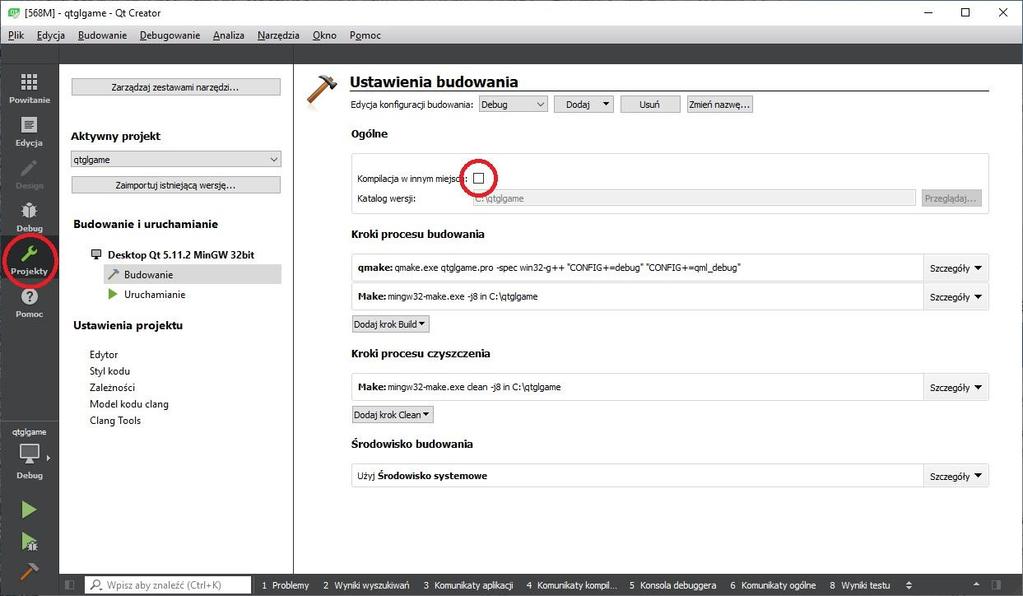Image resolution: width=1023 pixels, height=596 pixels.
Task: Expand Szczegóły for the make clean step
Action: tap(956, 387)
